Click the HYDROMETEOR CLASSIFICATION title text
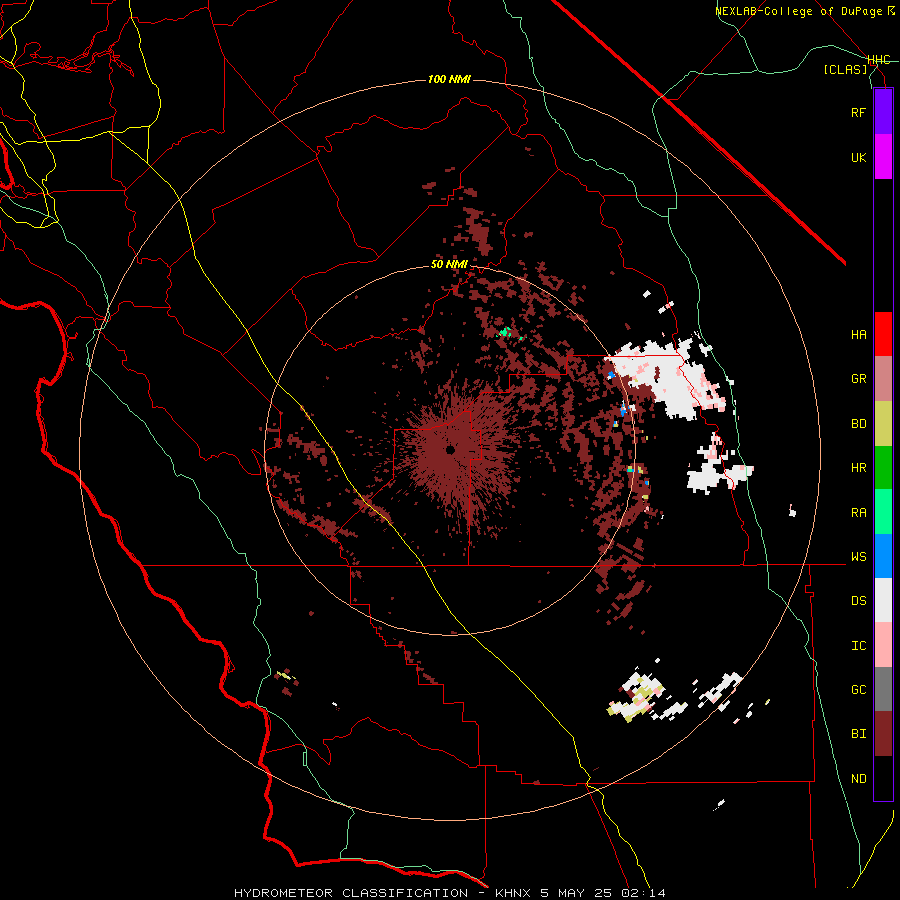Screen dimensions: 900x900 click(351, 893)
